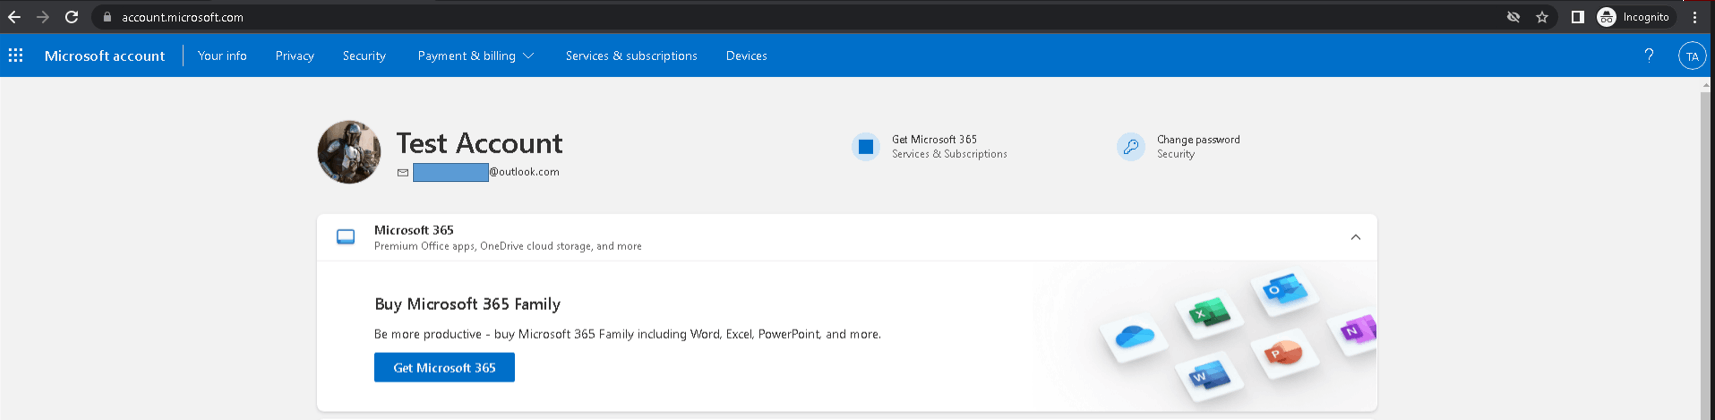Click the Word app tile
Image resolution: width=1715 pixels, height=420 pixels.
(x=1209, y=377)
